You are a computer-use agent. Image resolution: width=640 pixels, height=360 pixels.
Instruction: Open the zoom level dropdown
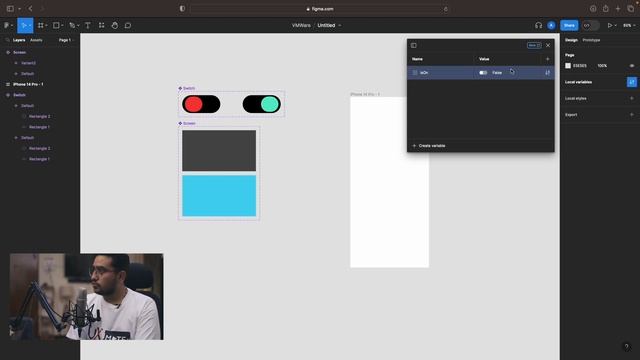(x=629, y=25)
